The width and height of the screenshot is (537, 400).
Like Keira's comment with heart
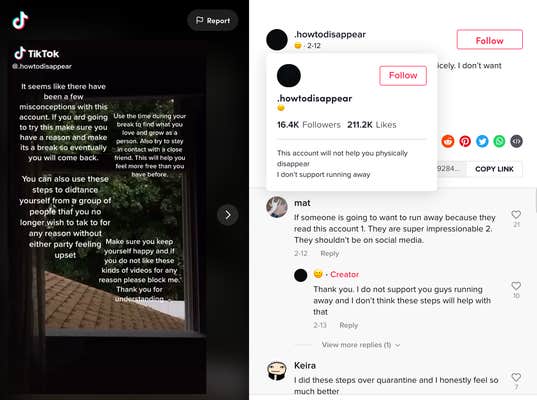point(516,377)
